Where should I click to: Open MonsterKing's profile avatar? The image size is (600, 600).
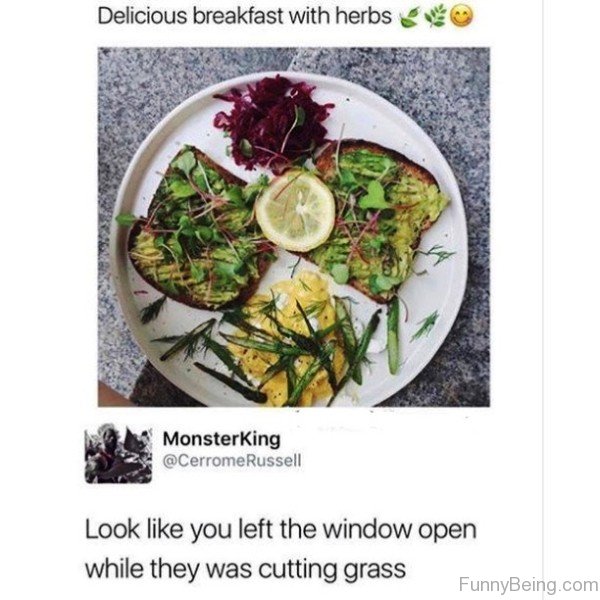point(118,454)
